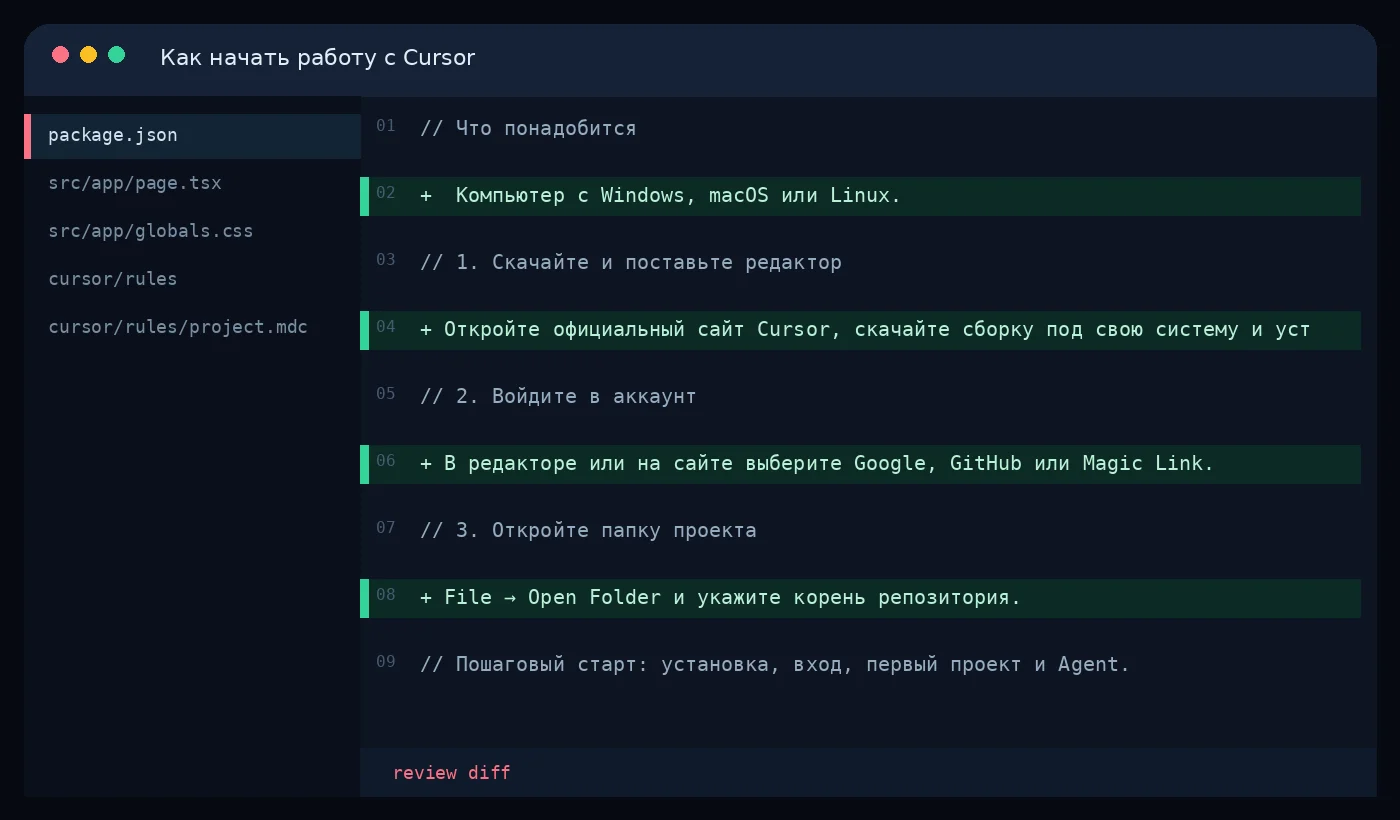Click comment "// 3. Откройте папку проекта"

pyautogui.click(x=588, y=531)
